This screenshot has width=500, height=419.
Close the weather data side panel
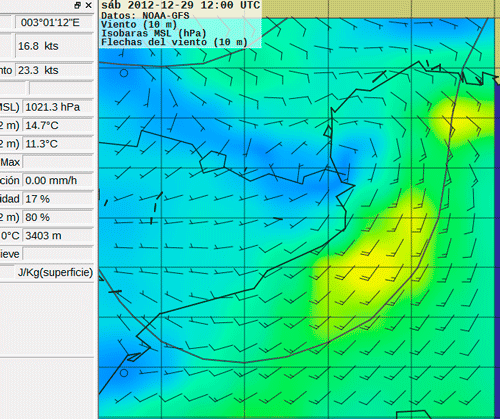(x=88, y=5)
